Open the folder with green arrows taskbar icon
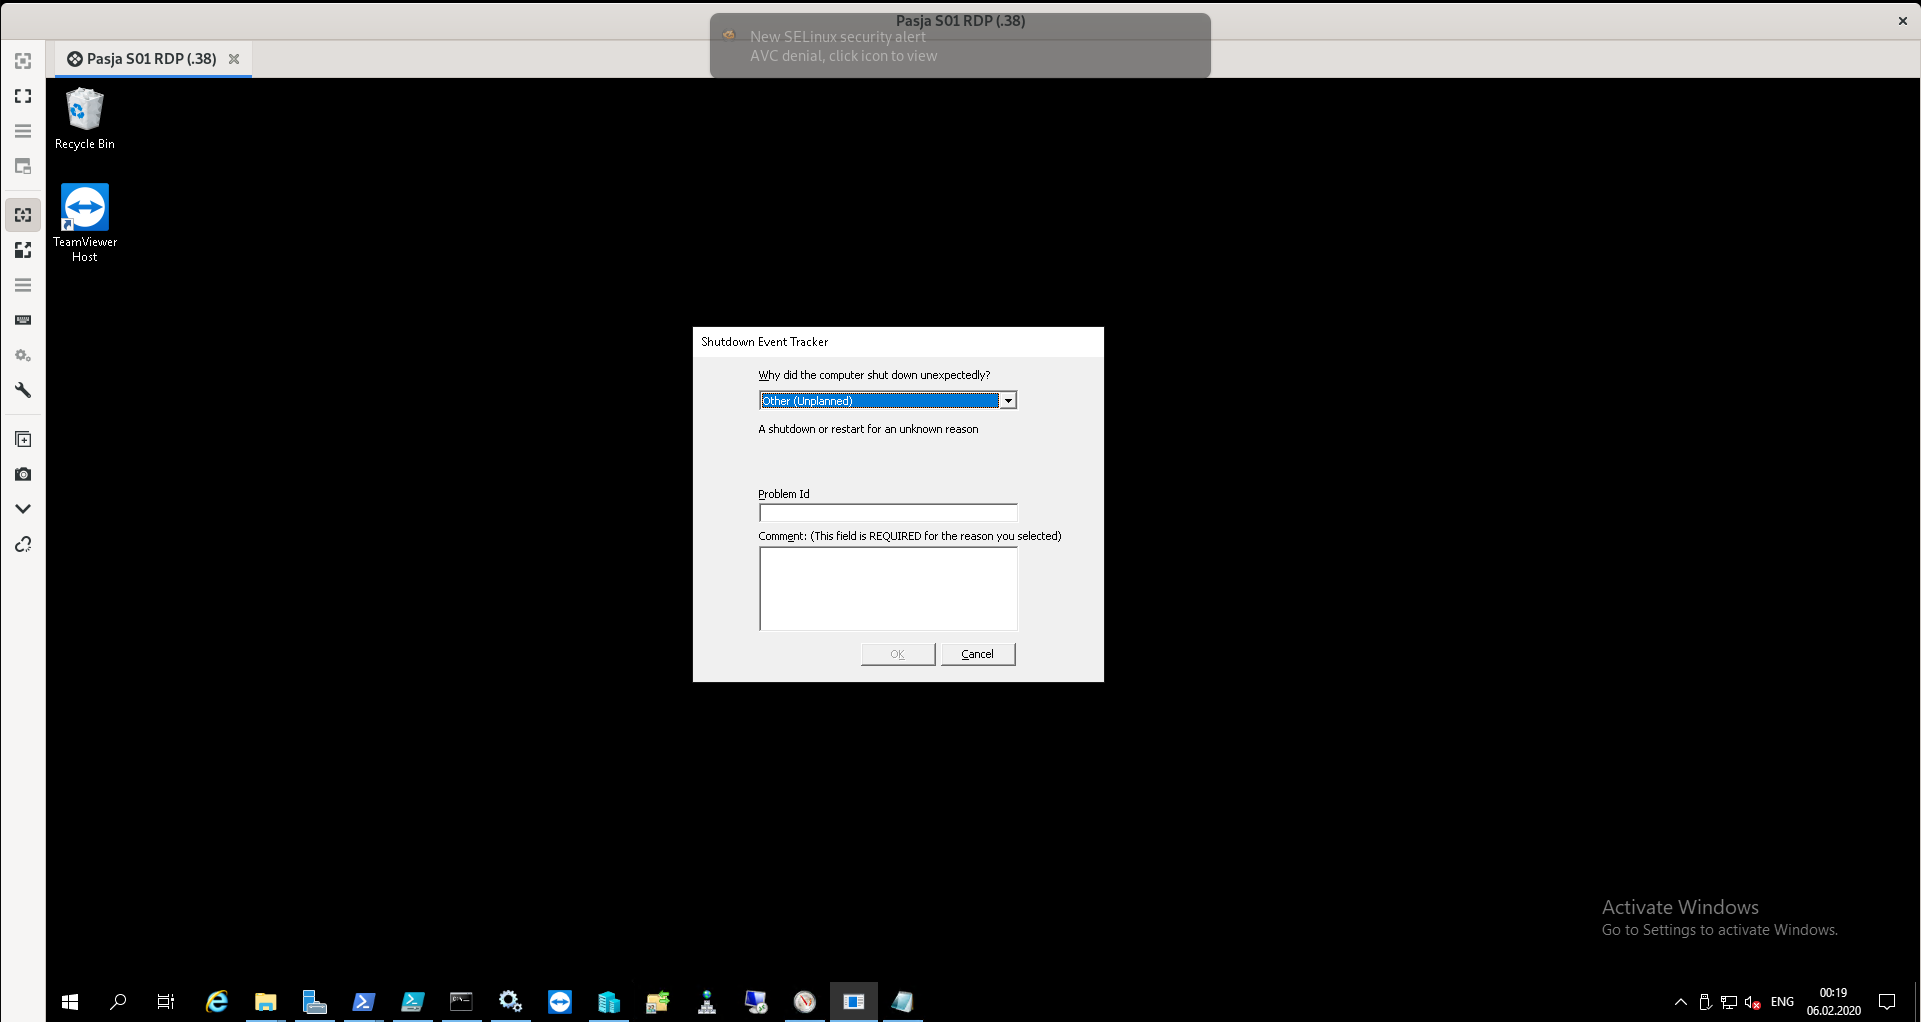Screen dimensions: 1921x1022 pyautogui.click(x=658, y=1001)
